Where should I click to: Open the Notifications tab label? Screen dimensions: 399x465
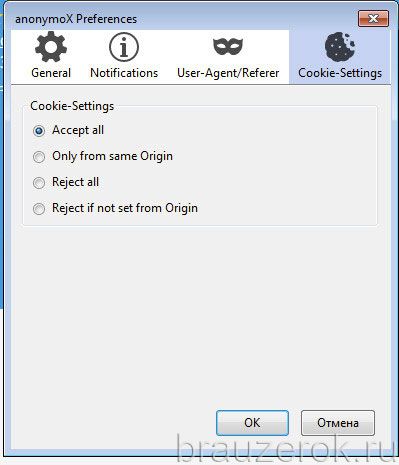click(124, 73)
